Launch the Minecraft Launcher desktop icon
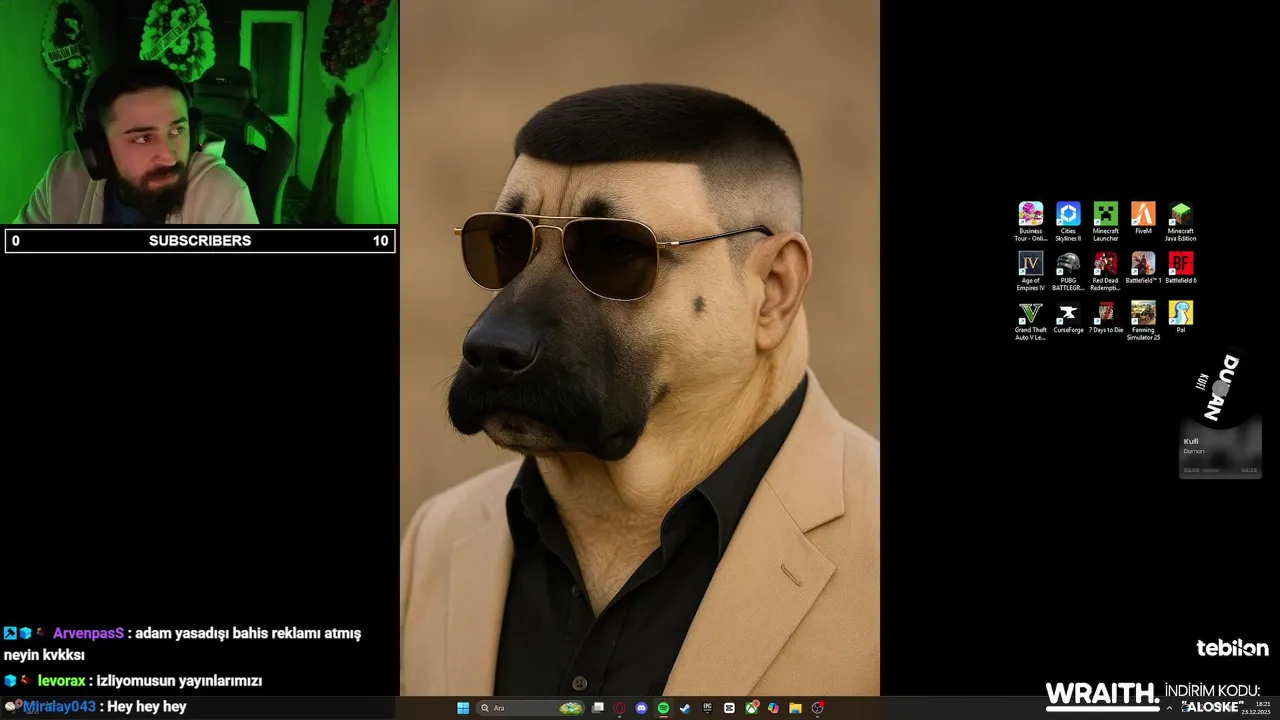Viewport: 1280px width, 720px height. [1105, 221]
